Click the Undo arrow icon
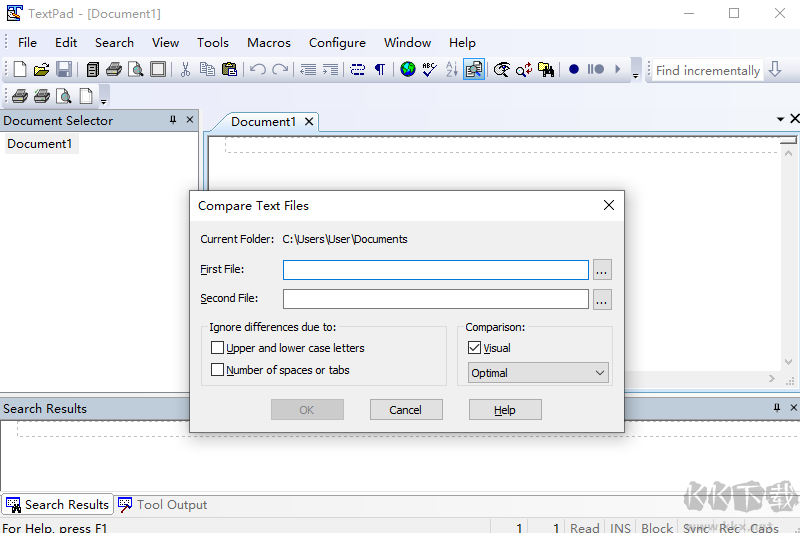Image resolution: width=800 pixels, height=533 pixels. coord(258,69)
